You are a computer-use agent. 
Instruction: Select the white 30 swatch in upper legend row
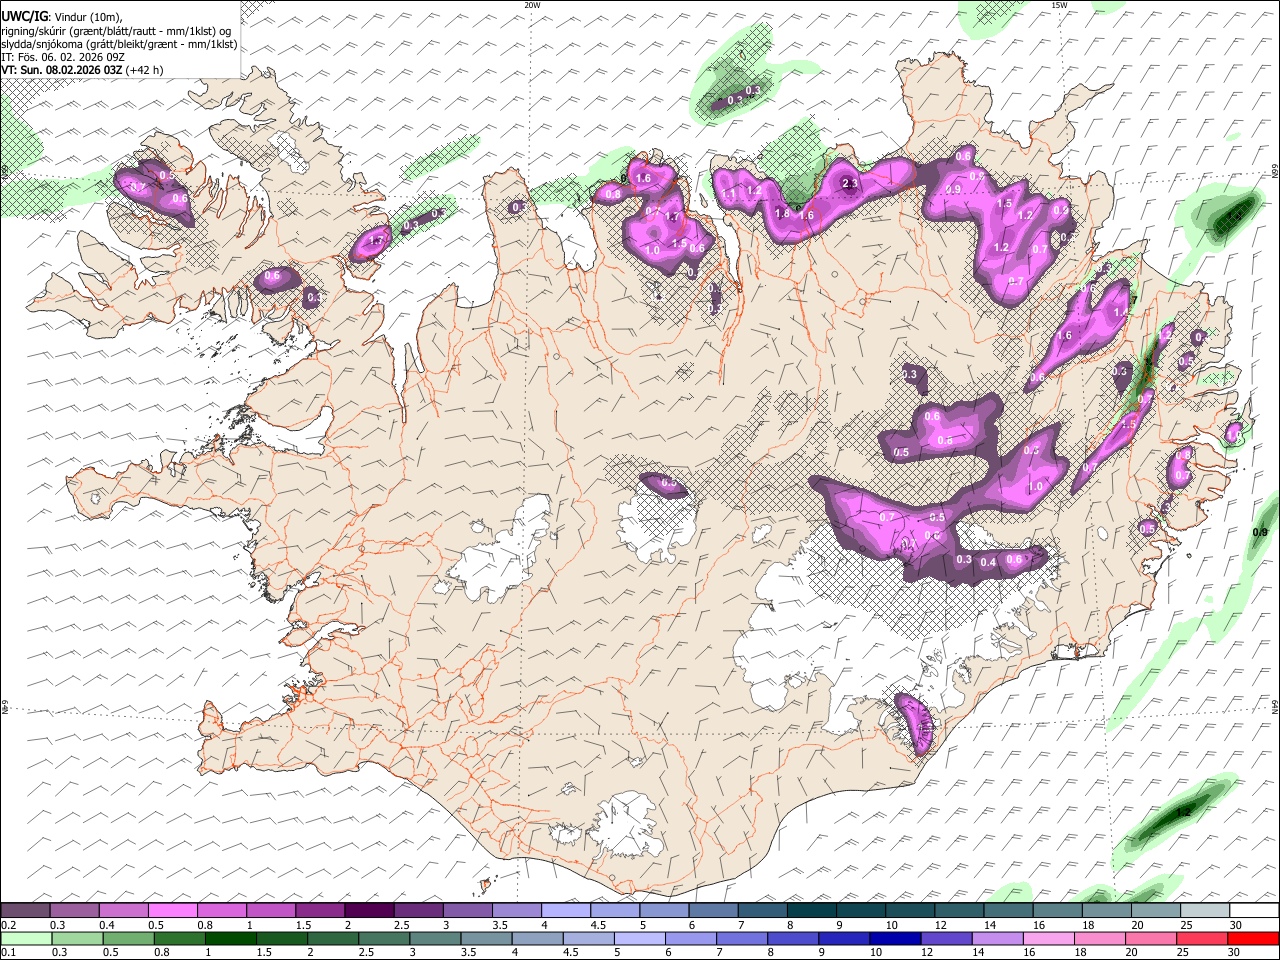point(1252,910)
